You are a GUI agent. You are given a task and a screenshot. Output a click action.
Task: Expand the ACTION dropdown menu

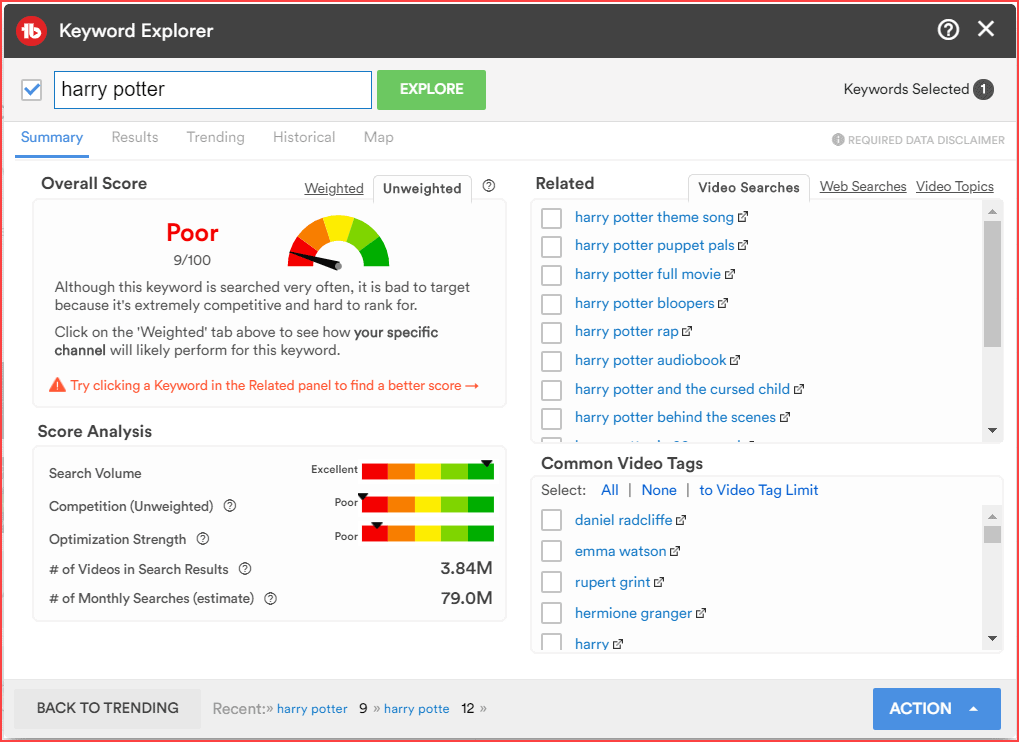pyautogui.click(x=936, y=708)
